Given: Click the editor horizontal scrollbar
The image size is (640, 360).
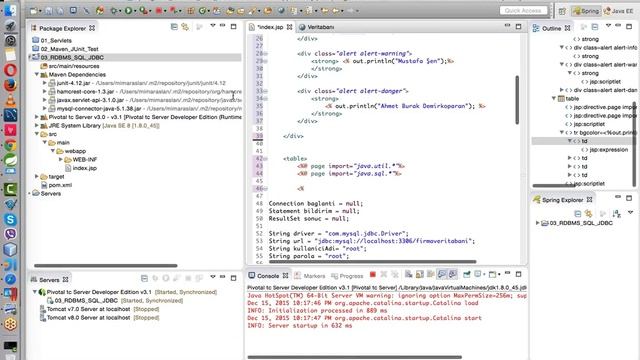Looking at the screenshot, I should 373,262.
